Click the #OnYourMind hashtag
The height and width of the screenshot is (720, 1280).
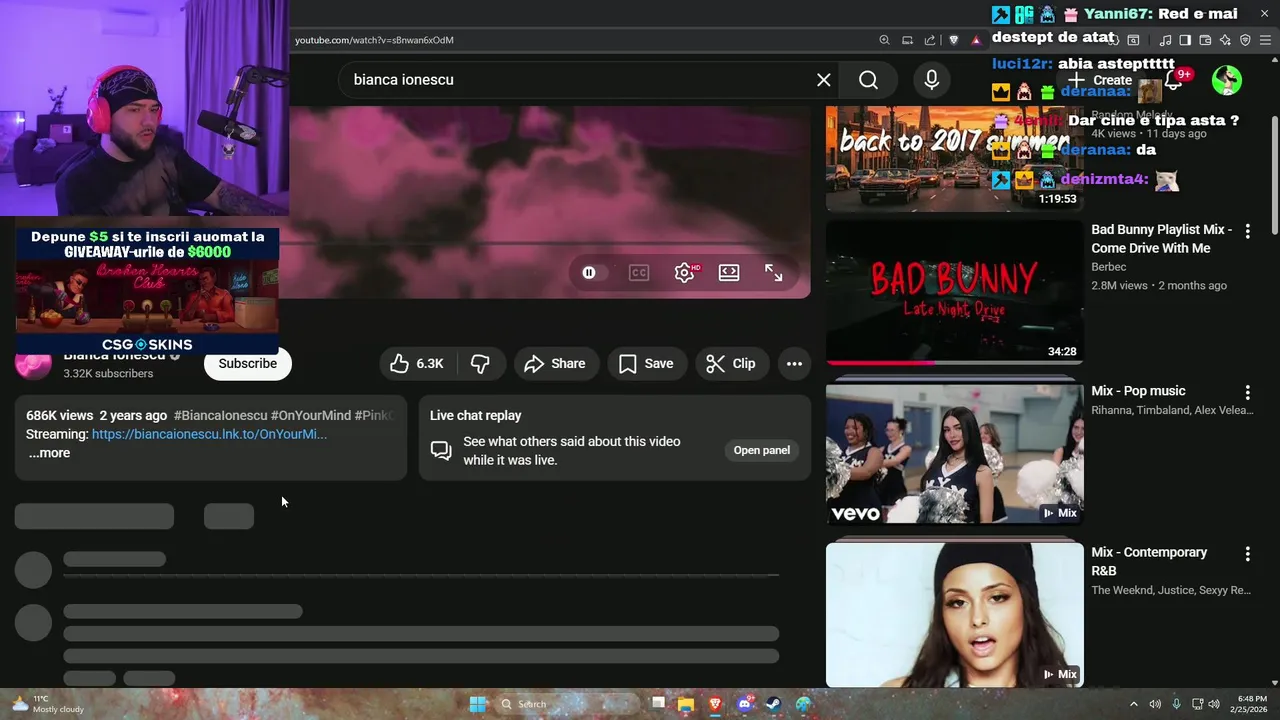(311, 415)
